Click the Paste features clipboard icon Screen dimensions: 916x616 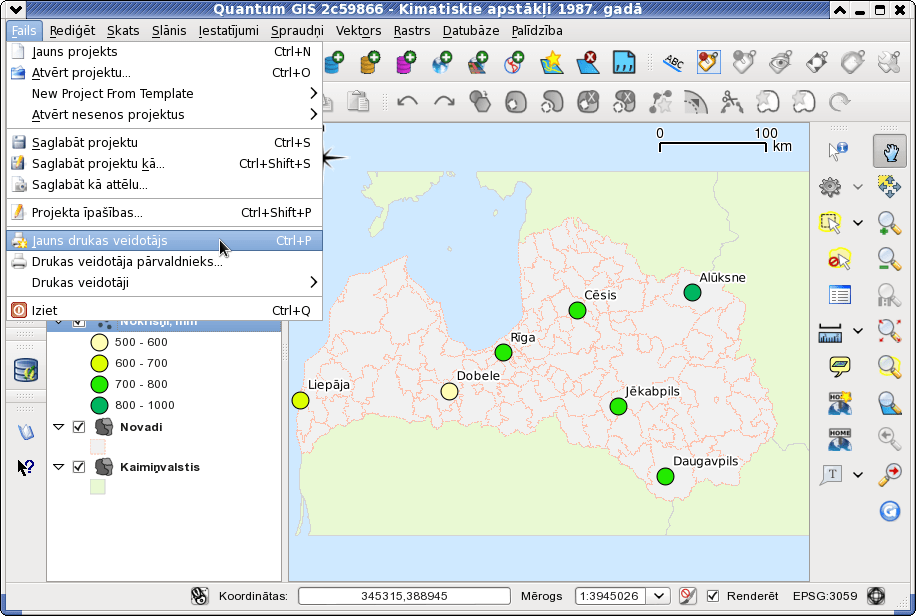pos(358,102)
